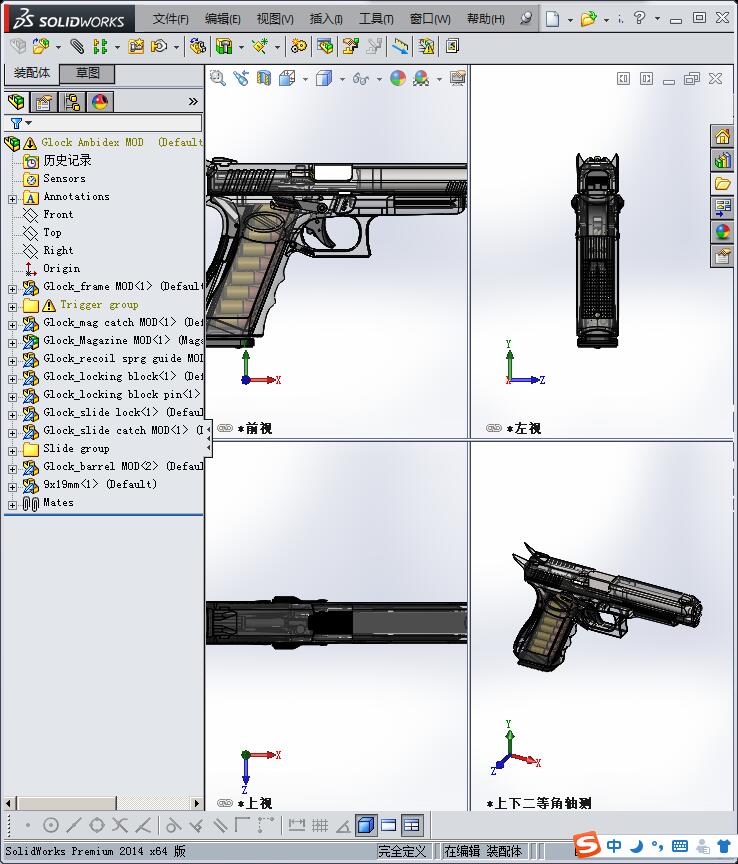Screen dimensions: 738x864
Task: Click the funnel filter icon above tree
Action: coord(17,123)
